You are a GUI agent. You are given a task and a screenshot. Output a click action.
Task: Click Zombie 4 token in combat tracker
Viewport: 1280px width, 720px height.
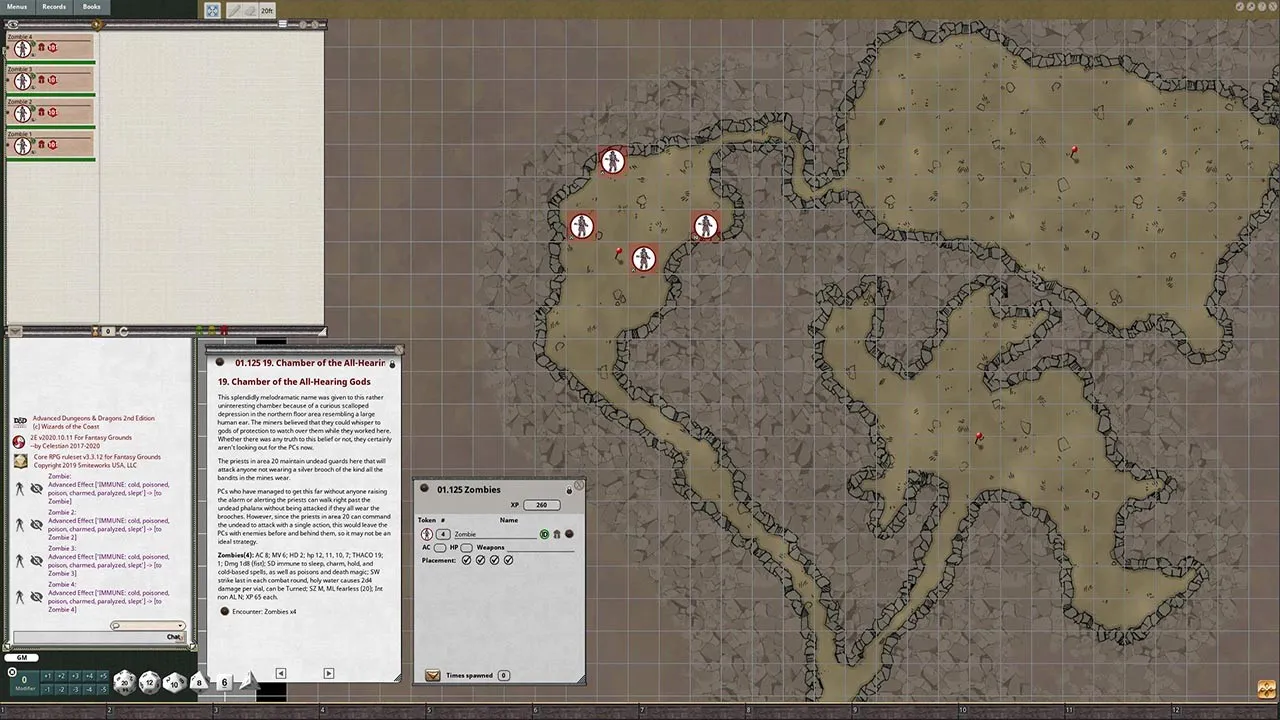22,48
